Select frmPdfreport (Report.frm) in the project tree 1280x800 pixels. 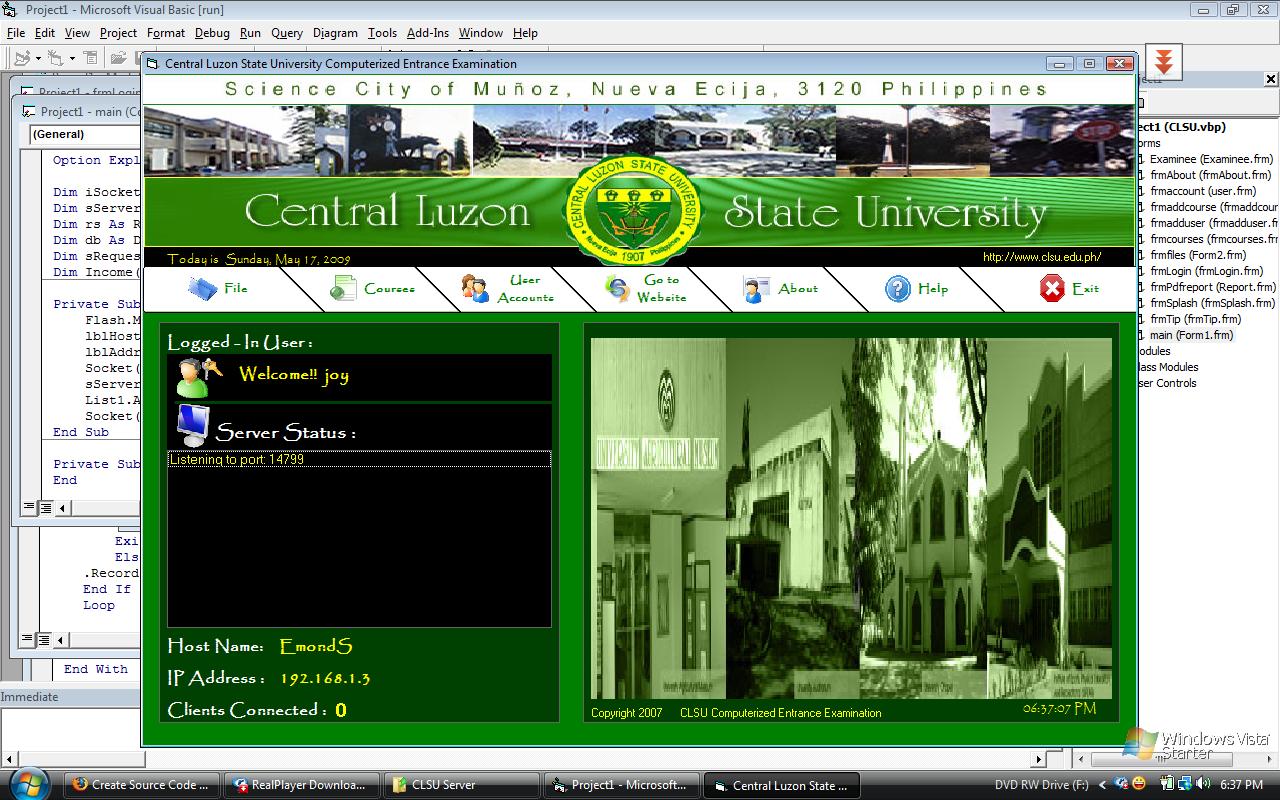1211,287
